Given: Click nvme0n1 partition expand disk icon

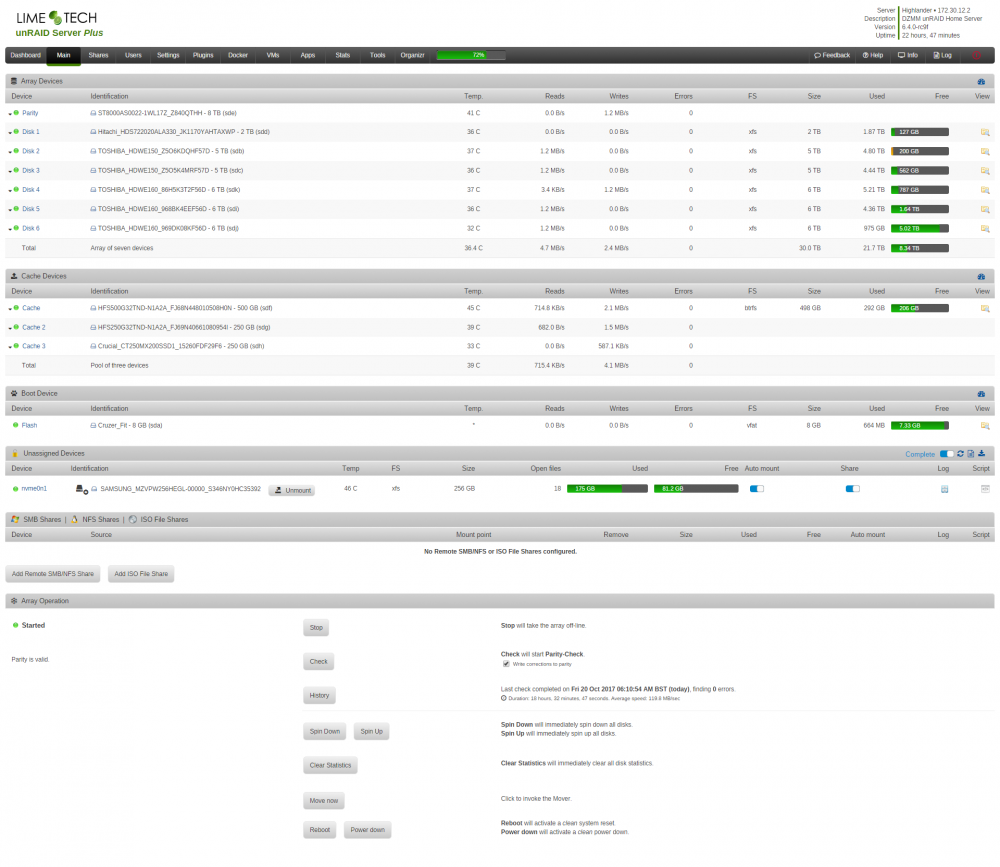Looking at the screenshot, I should coord(82,489).
